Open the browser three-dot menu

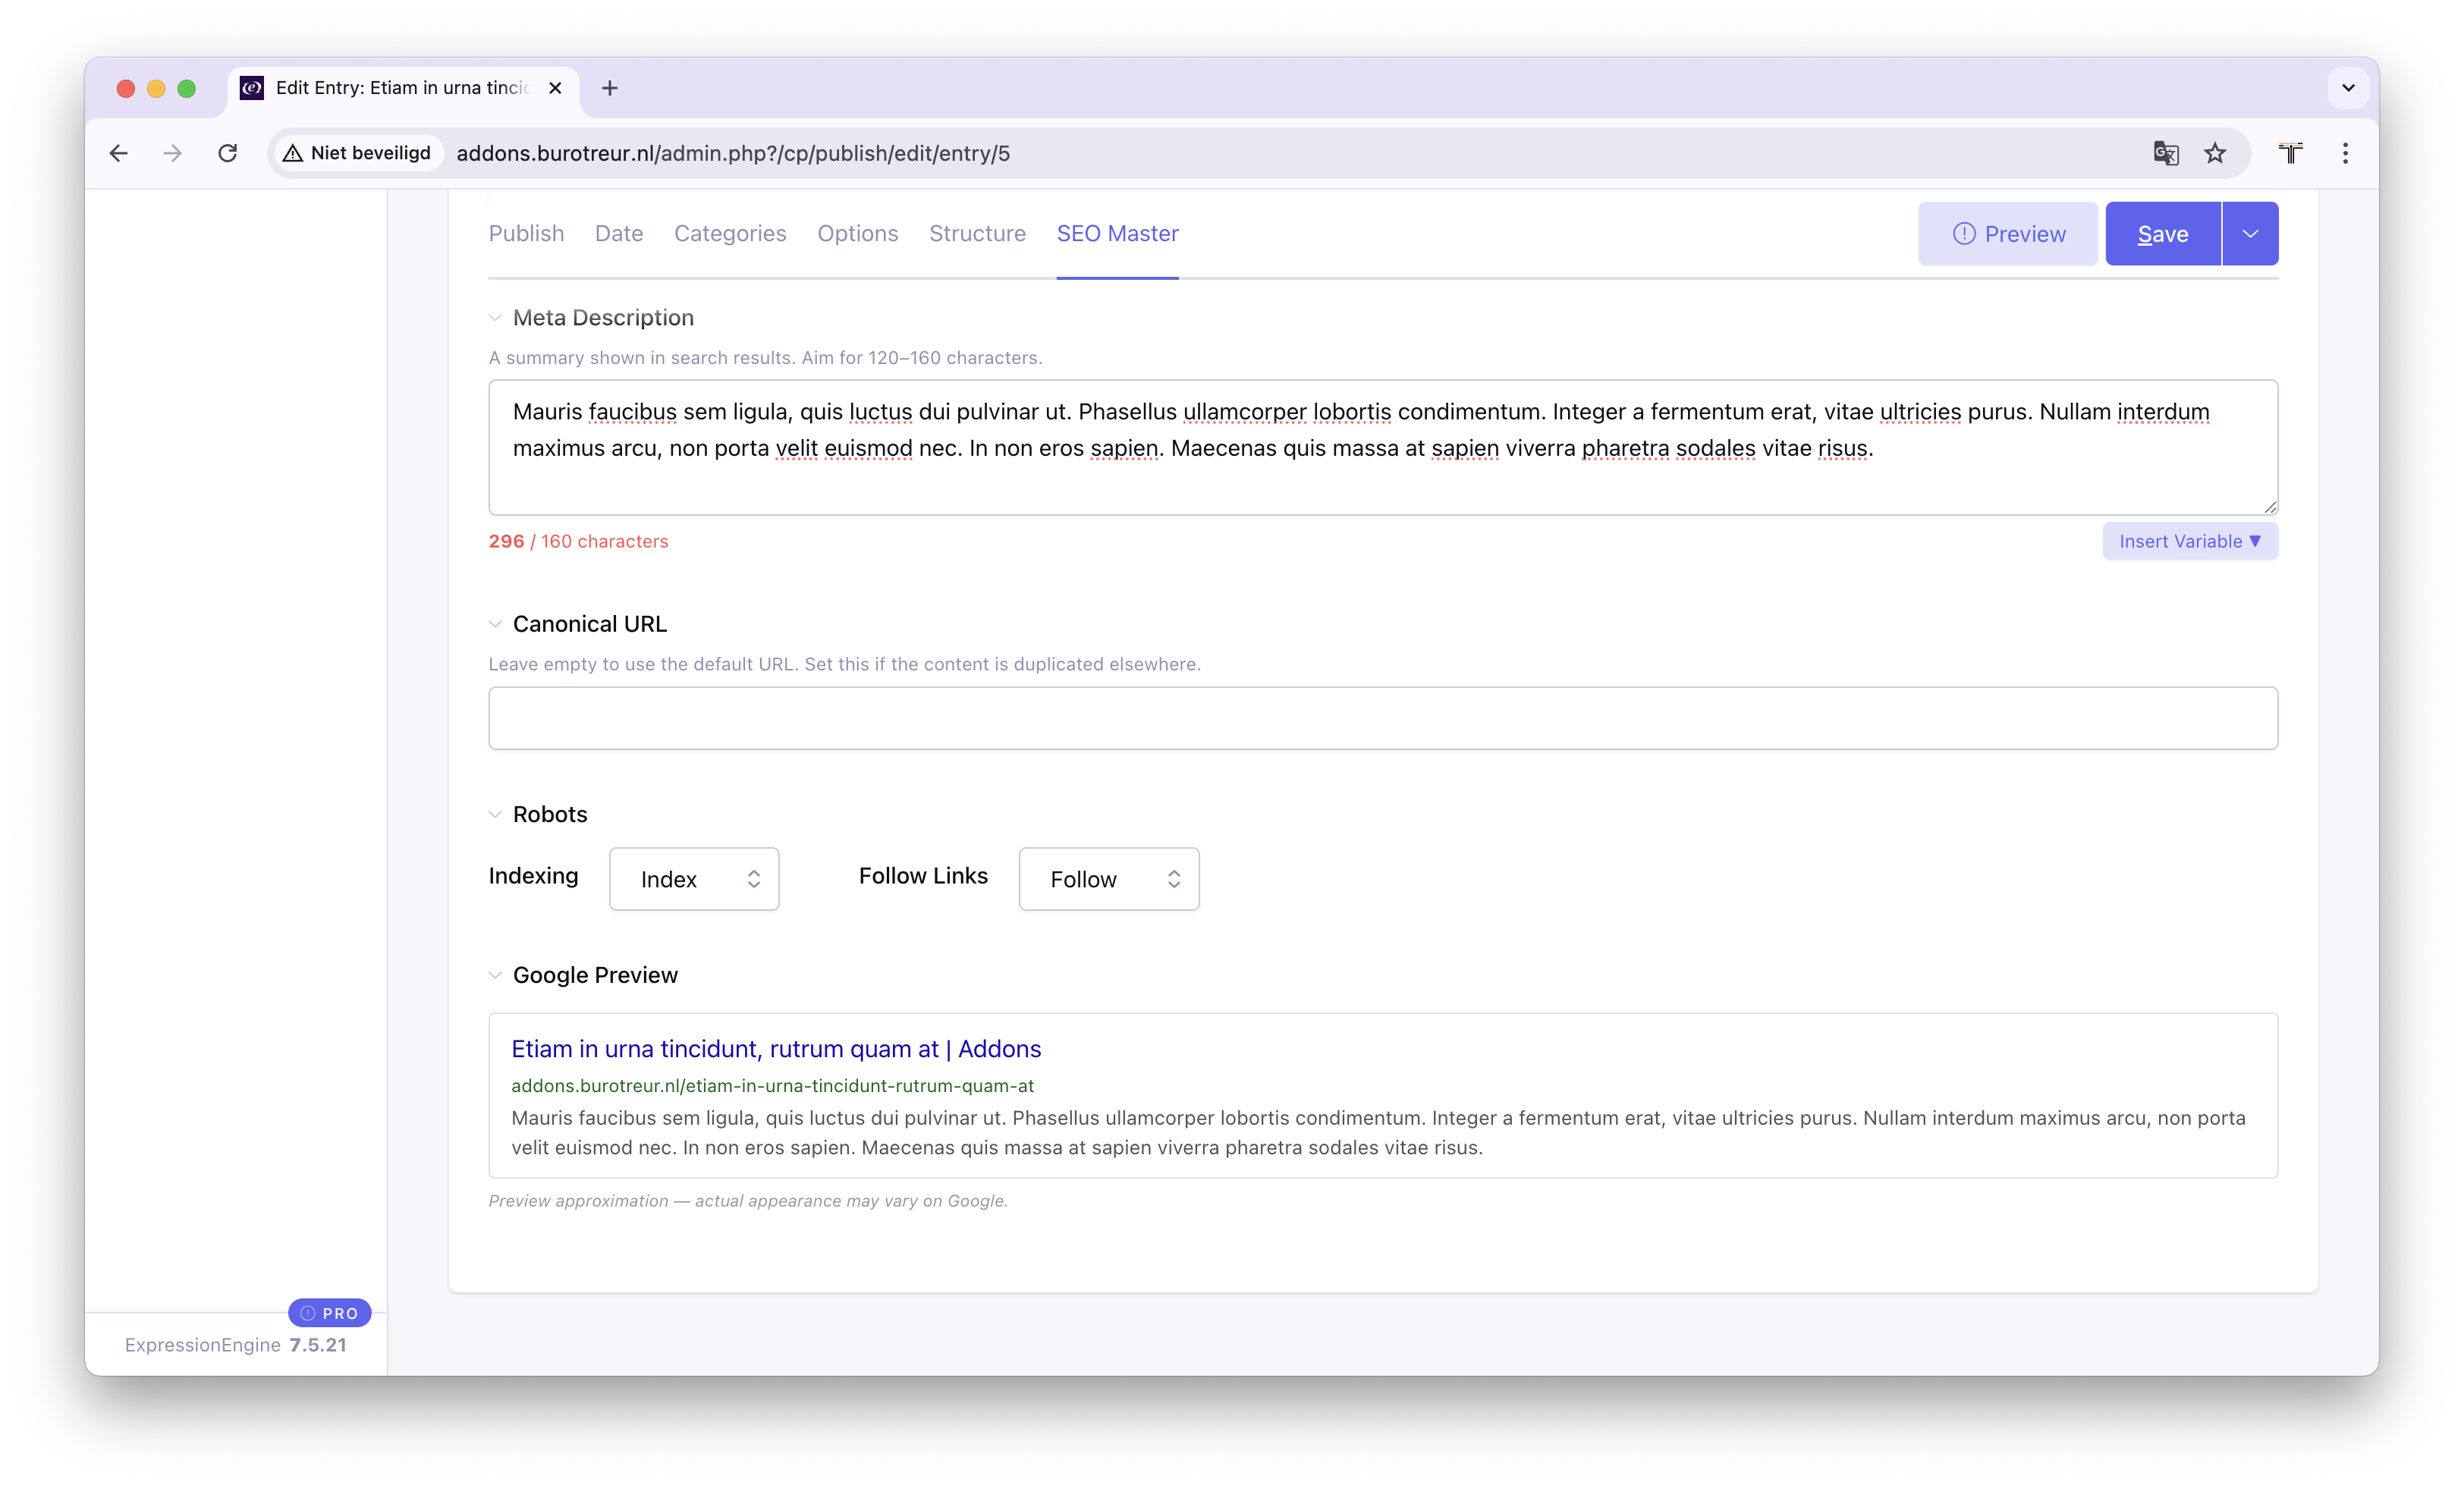[x=2346, y=153]
